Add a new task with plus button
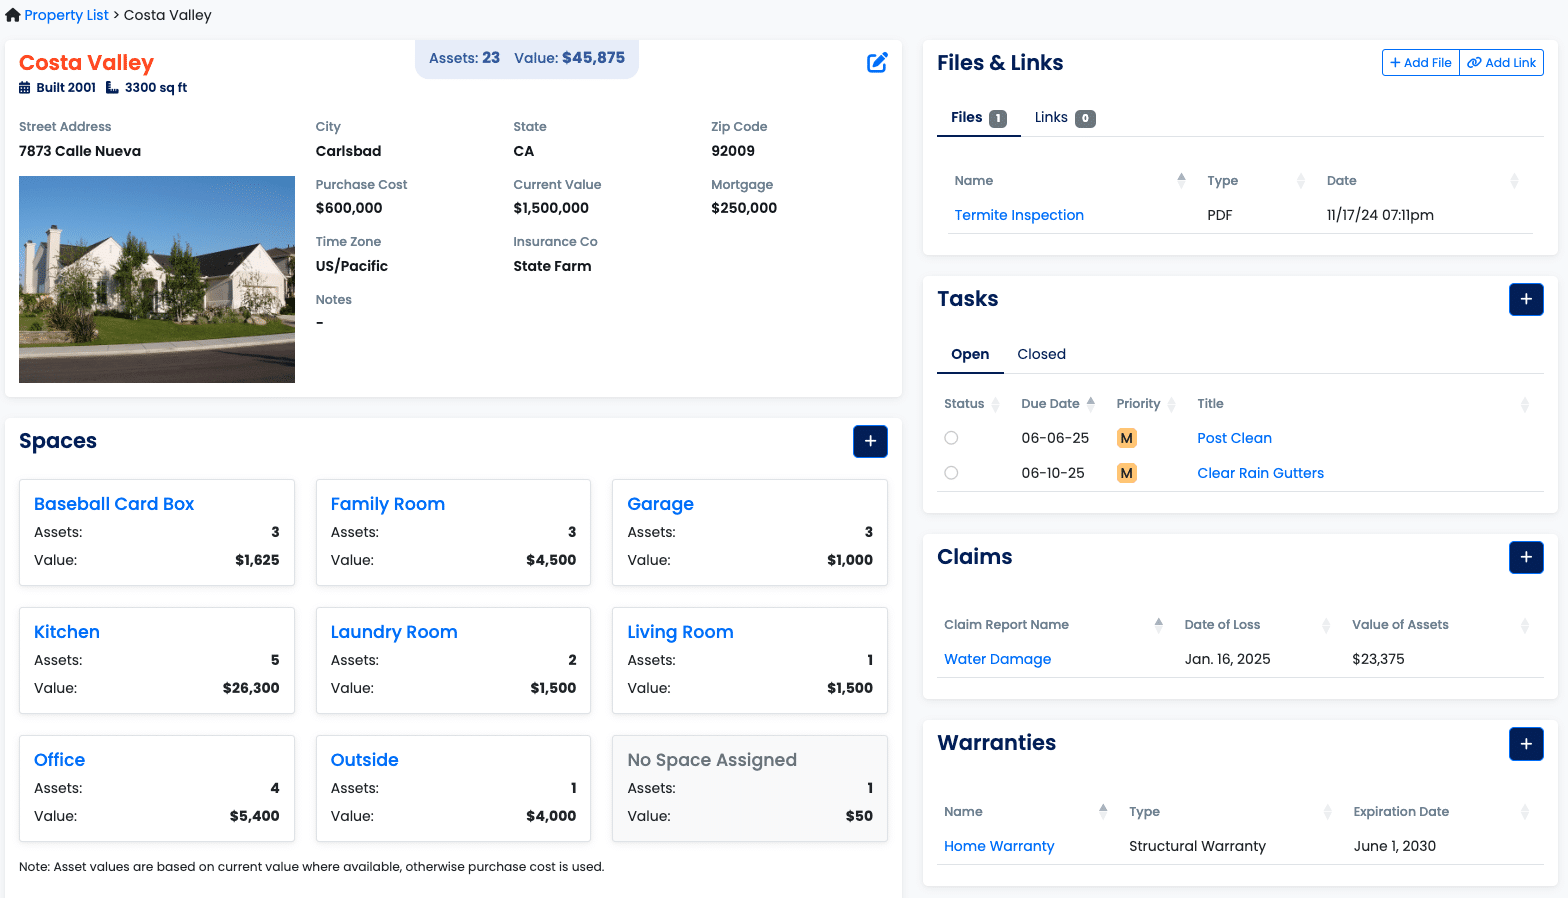This screenshot has width=1568, height=898. point(1526,299)
